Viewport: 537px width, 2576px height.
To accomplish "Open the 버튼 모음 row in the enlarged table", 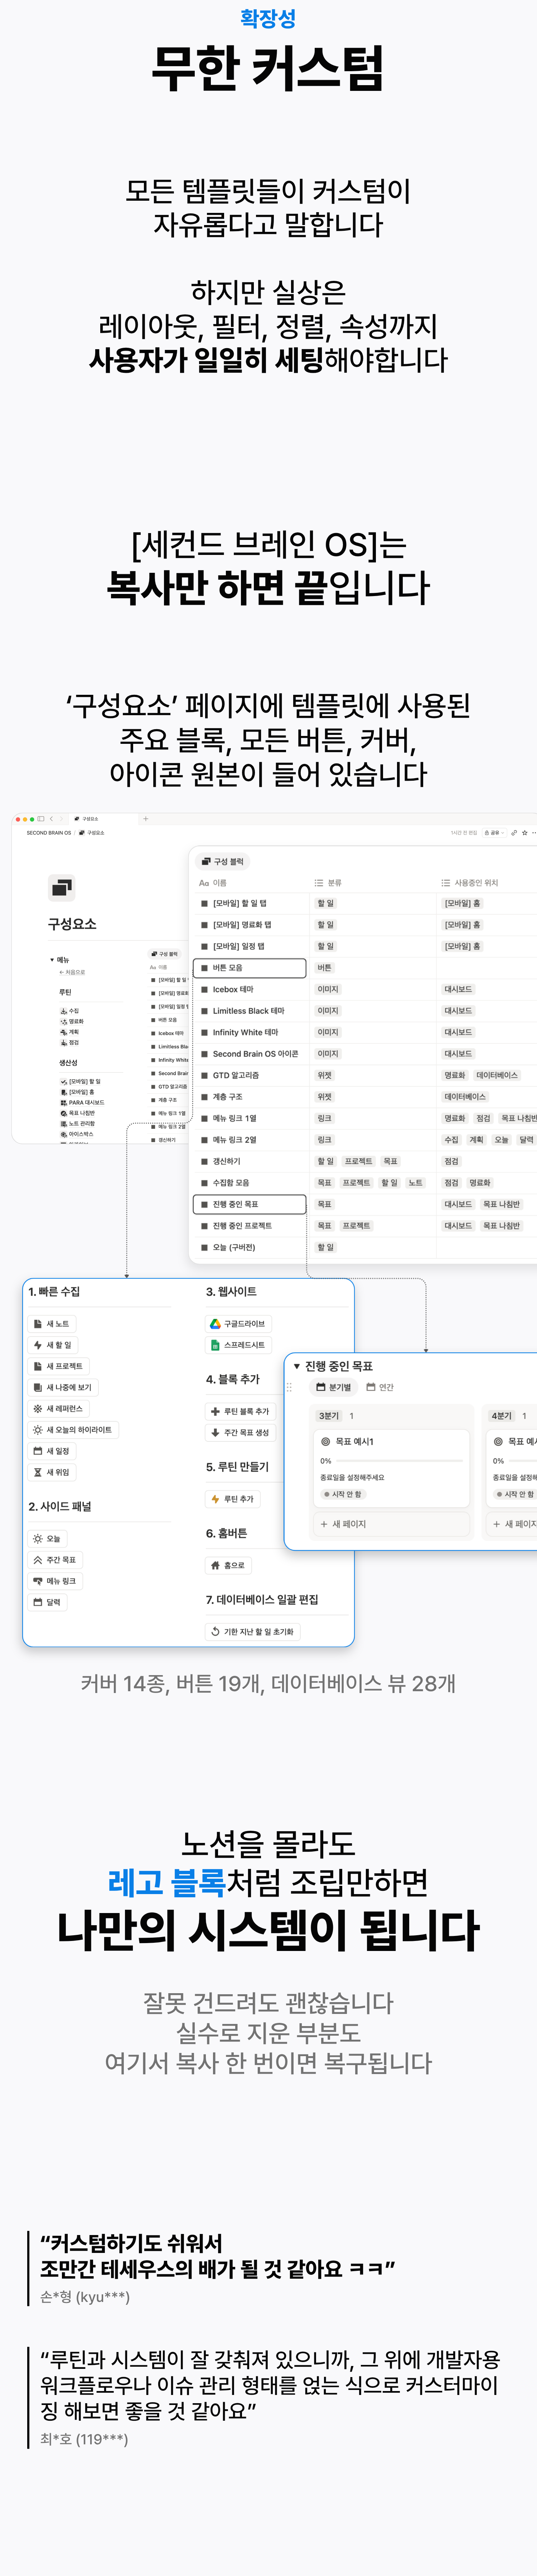I will [x=250, y=968].
